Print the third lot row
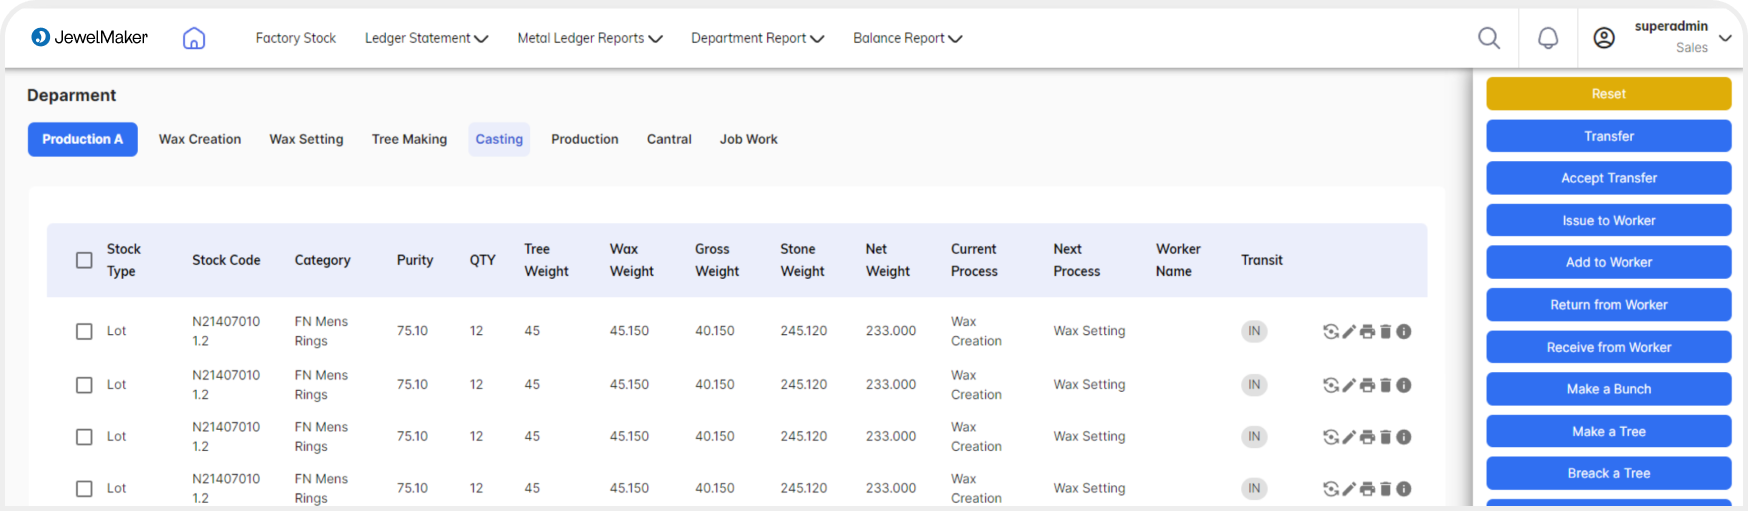Viewport: 1748px width, 511px height. [1367, 437]
